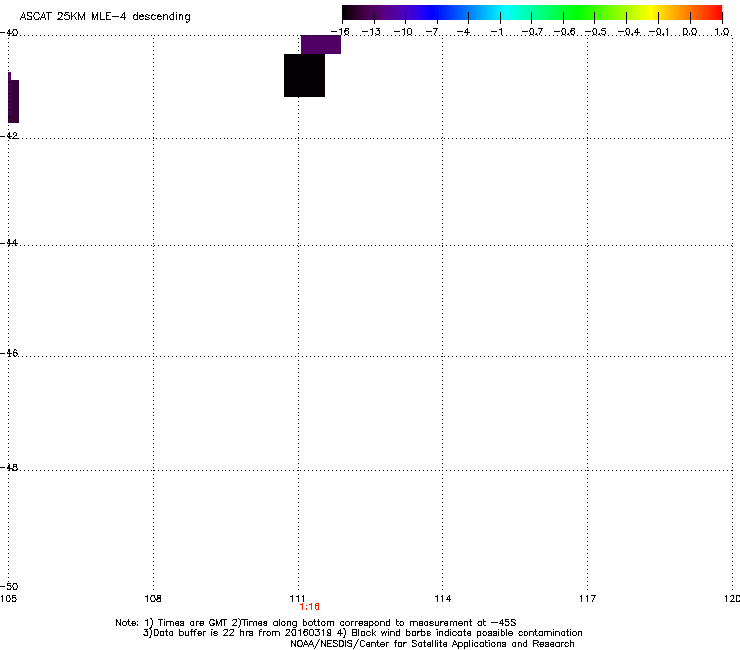Screen dimensions: 740x650
Task: Click the cyan region of the color bar
Action: [x=505, y=12]
